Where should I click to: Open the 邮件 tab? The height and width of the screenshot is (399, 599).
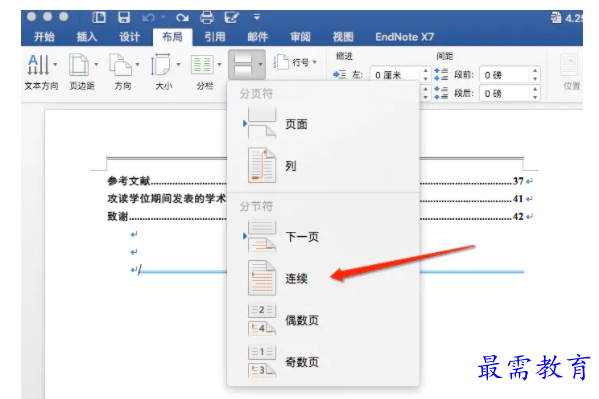tap(257, 37)
